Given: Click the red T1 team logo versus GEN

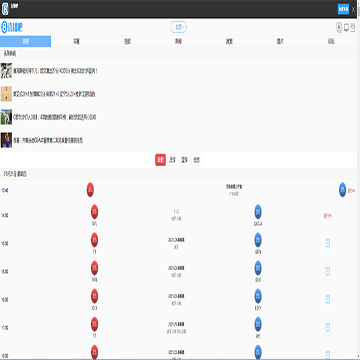Looking at the screenshot, I should 94,240.
